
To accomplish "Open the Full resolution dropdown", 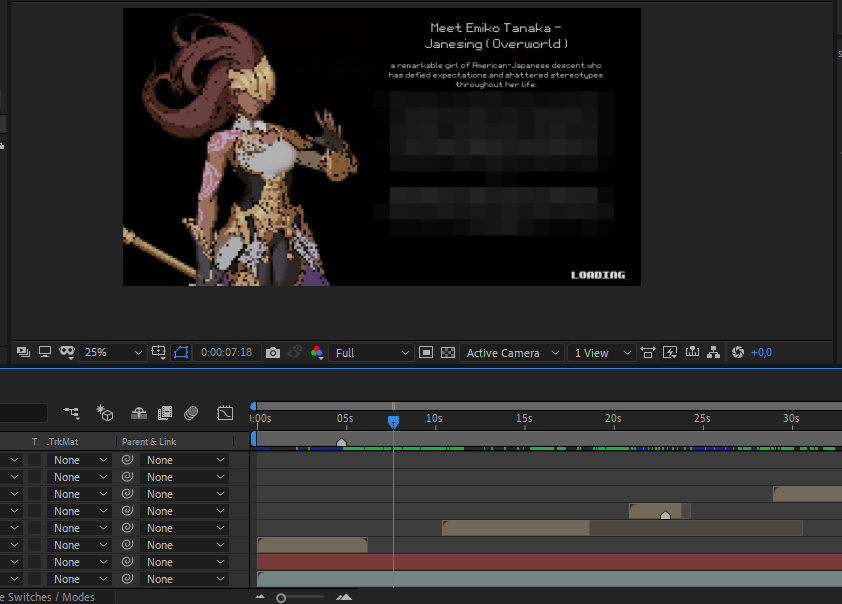I will tap(371, 353).
